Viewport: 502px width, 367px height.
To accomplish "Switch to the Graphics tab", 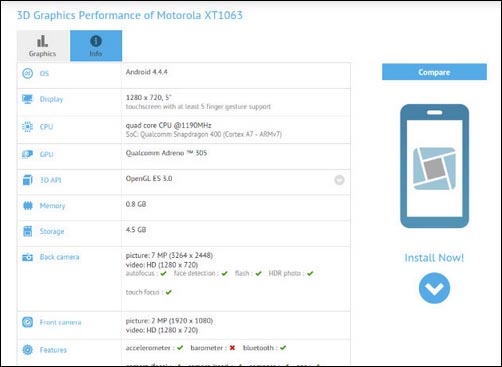I will 43,46.
